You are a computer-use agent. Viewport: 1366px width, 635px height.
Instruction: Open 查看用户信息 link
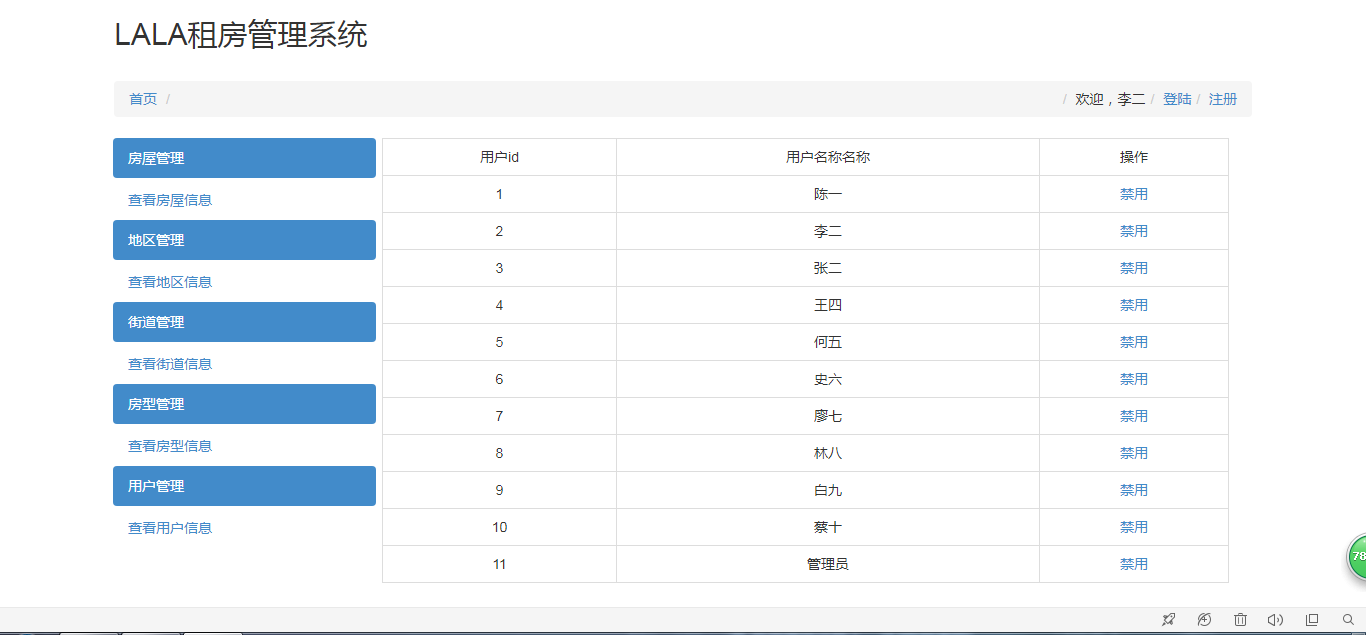point(170,528)
